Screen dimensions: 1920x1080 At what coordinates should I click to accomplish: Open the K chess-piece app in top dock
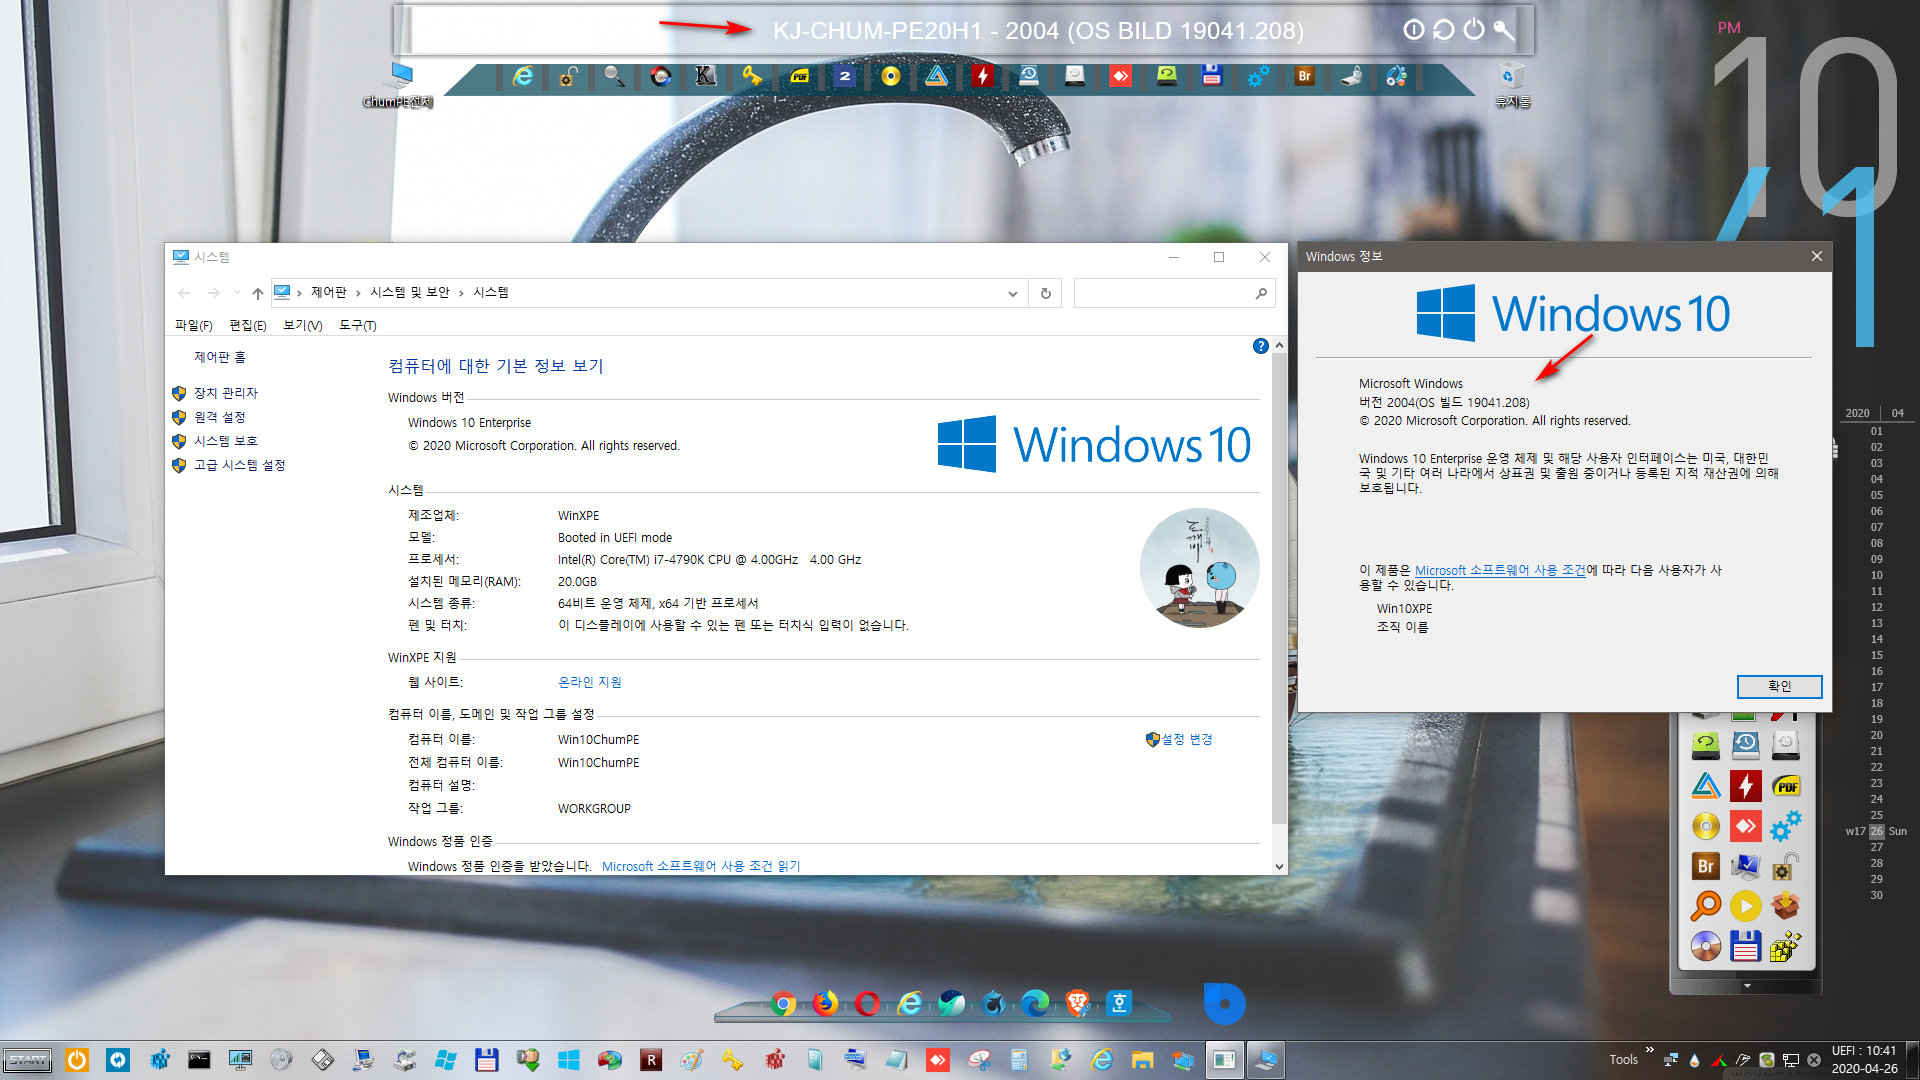[706, 76]
